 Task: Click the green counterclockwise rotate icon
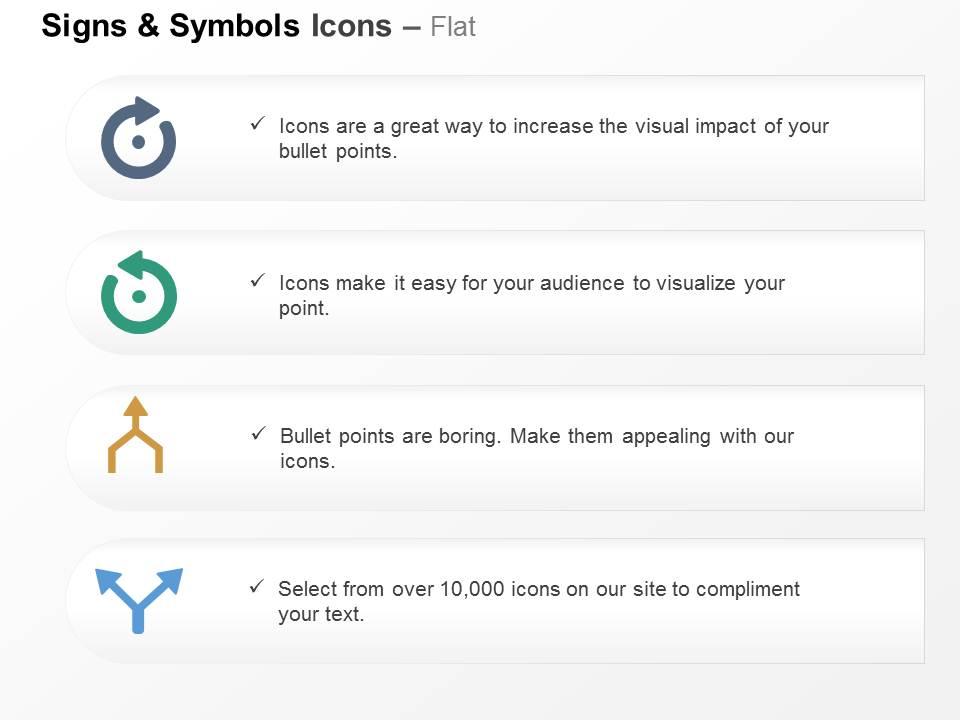click(139, 292)
